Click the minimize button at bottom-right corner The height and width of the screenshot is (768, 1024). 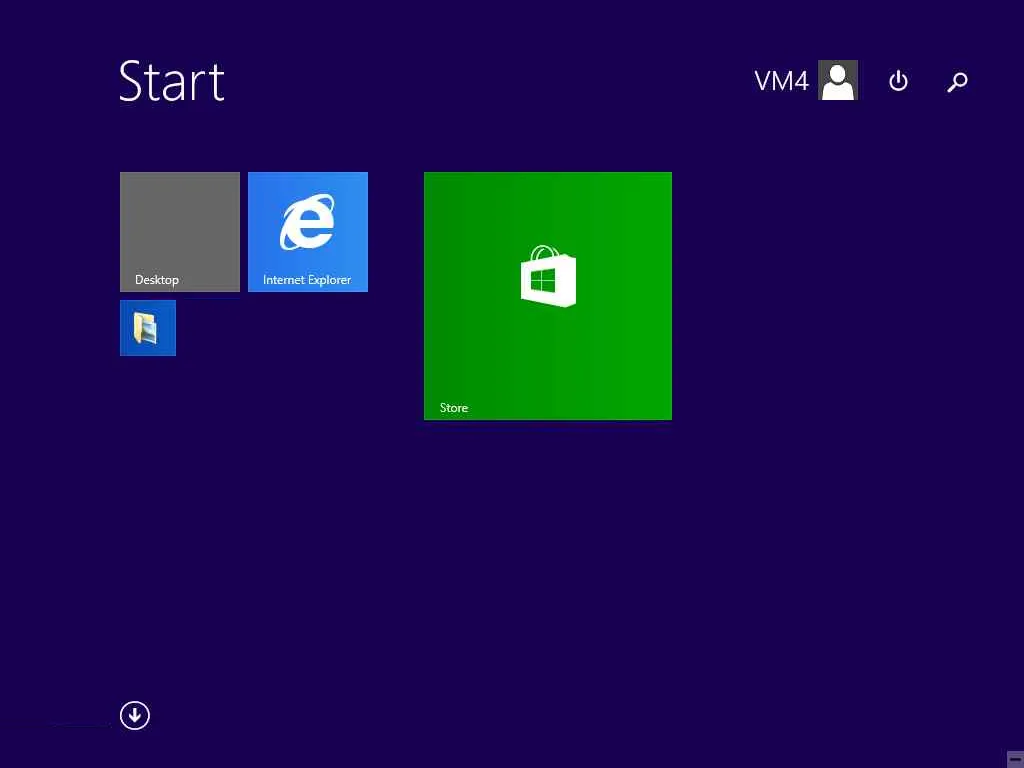pyautogui.click(x=1015, y=760)
